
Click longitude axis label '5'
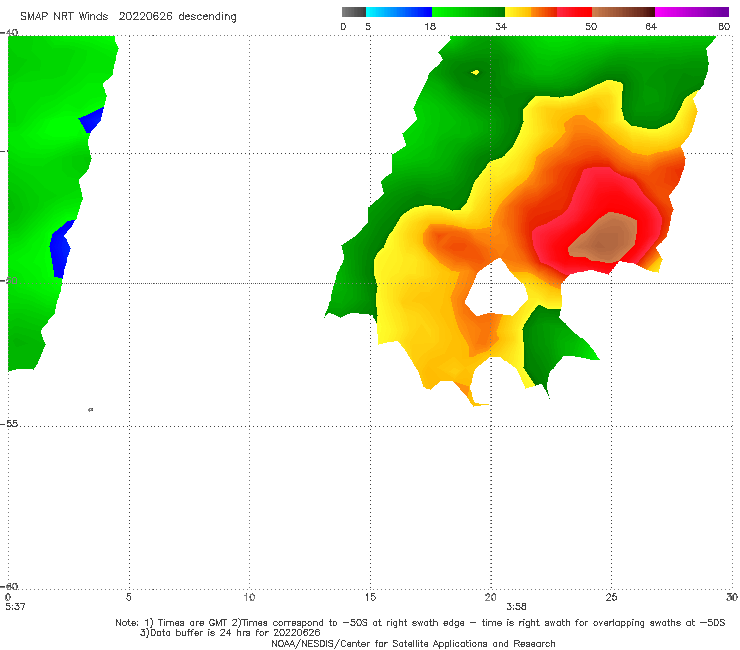click(128, 597)
